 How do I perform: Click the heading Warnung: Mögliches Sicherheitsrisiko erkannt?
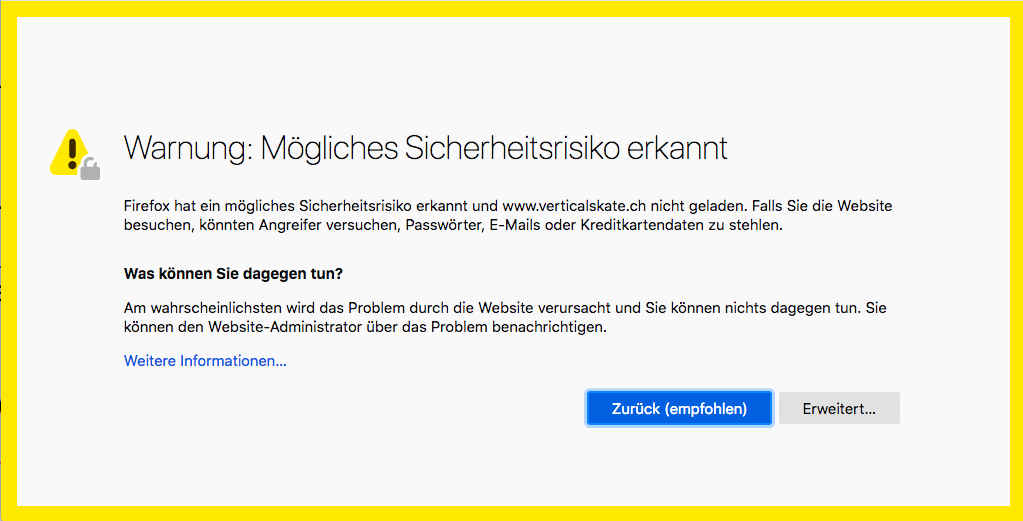tap(425, 148)
